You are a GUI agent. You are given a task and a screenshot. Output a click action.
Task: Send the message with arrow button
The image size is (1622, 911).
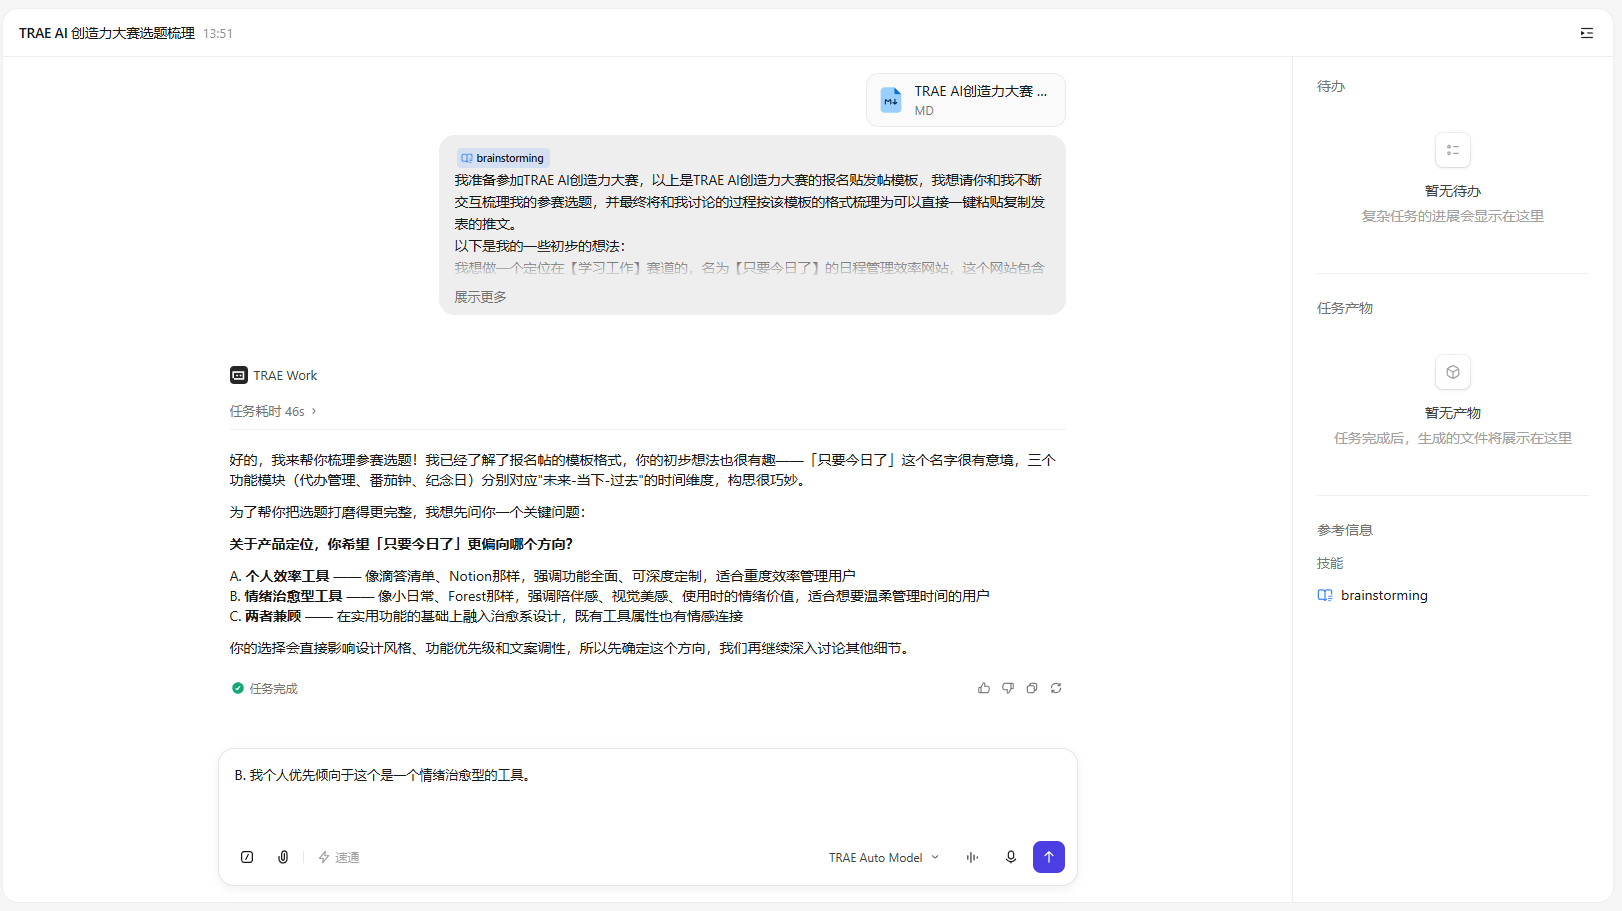(x=1049, y=857)
